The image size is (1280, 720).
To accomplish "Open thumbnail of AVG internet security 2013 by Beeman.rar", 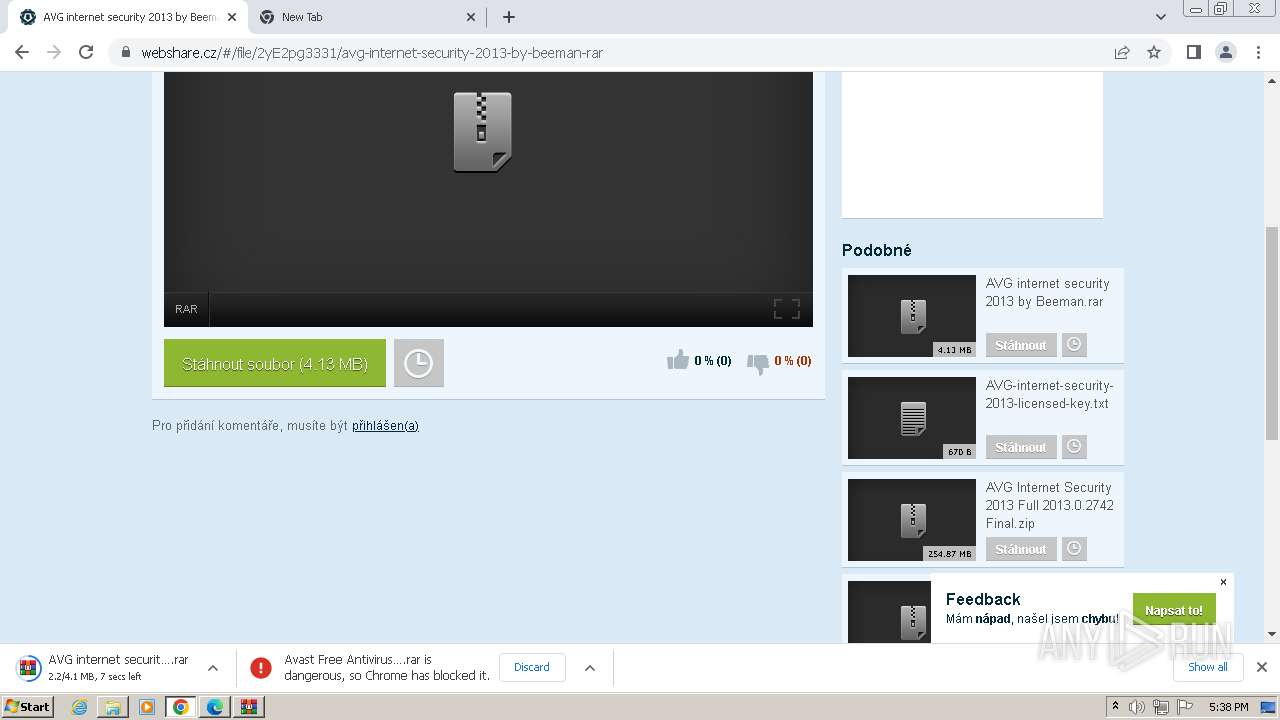I will coord(912,316).
